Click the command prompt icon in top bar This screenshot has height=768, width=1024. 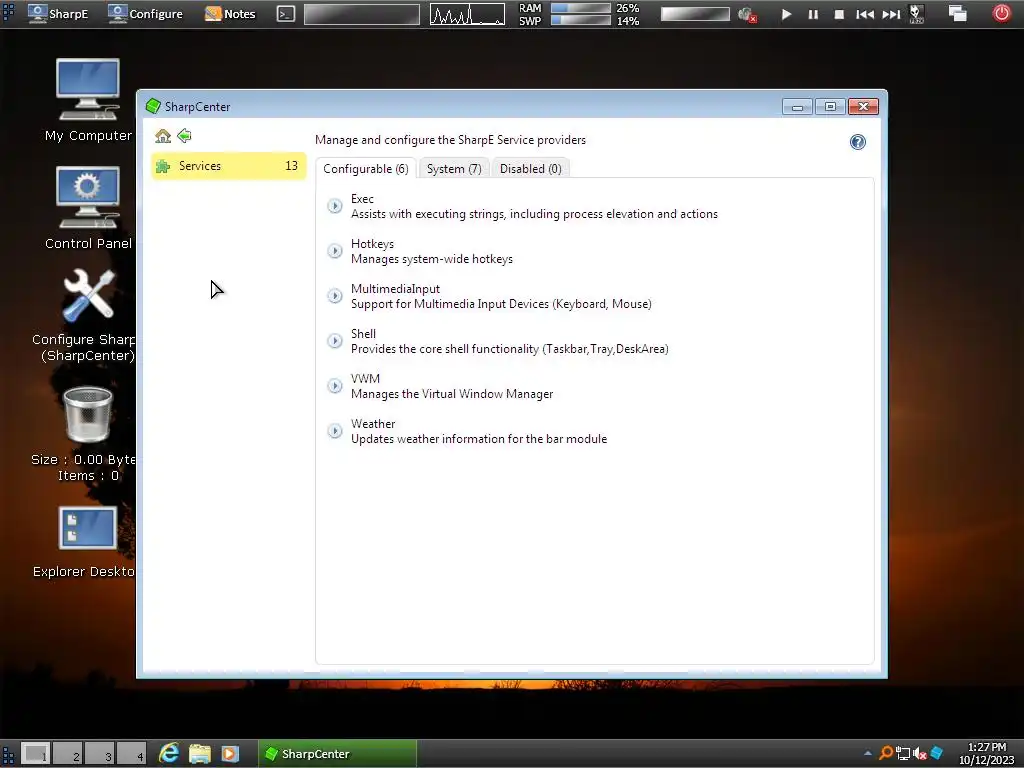click(x=286, y=14)
